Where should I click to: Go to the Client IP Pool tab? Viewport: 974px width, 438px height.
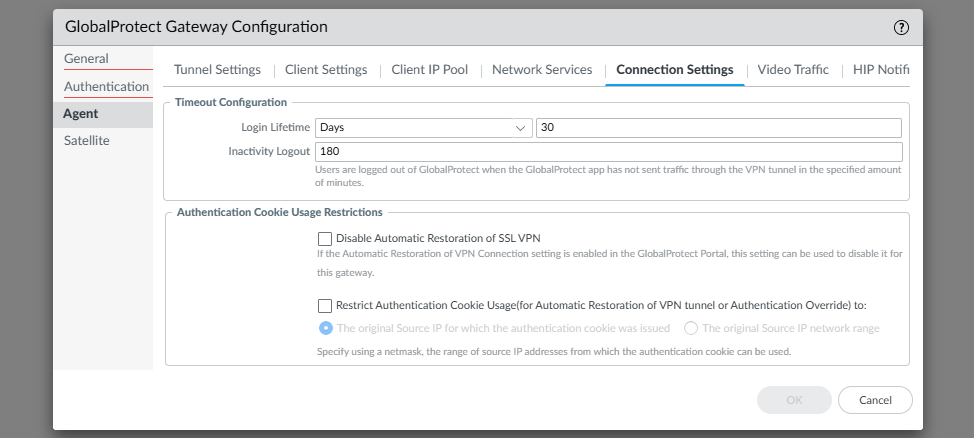tap(429, 70)
